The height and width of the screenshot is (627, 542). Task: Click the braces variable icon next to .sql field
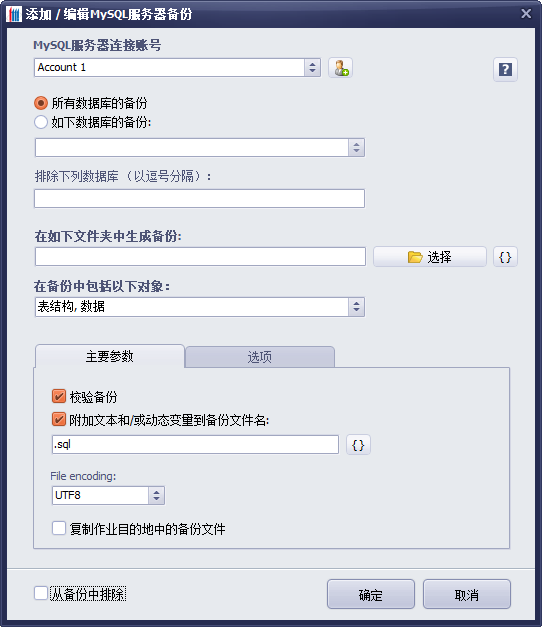[x=358, y=445]
